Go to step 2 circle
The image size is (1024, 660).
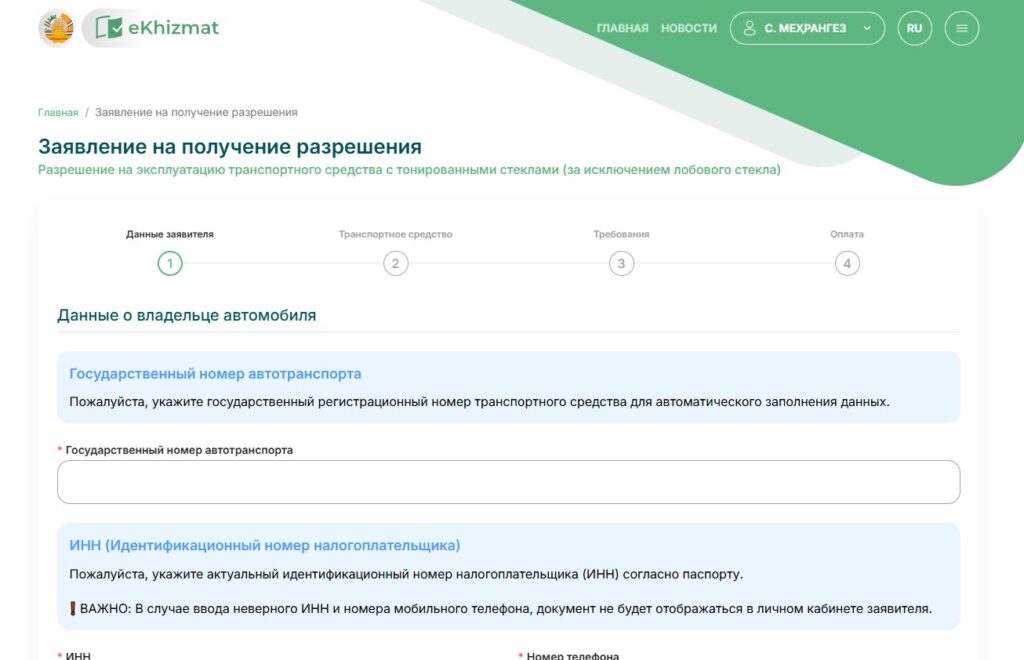[395, 264]
